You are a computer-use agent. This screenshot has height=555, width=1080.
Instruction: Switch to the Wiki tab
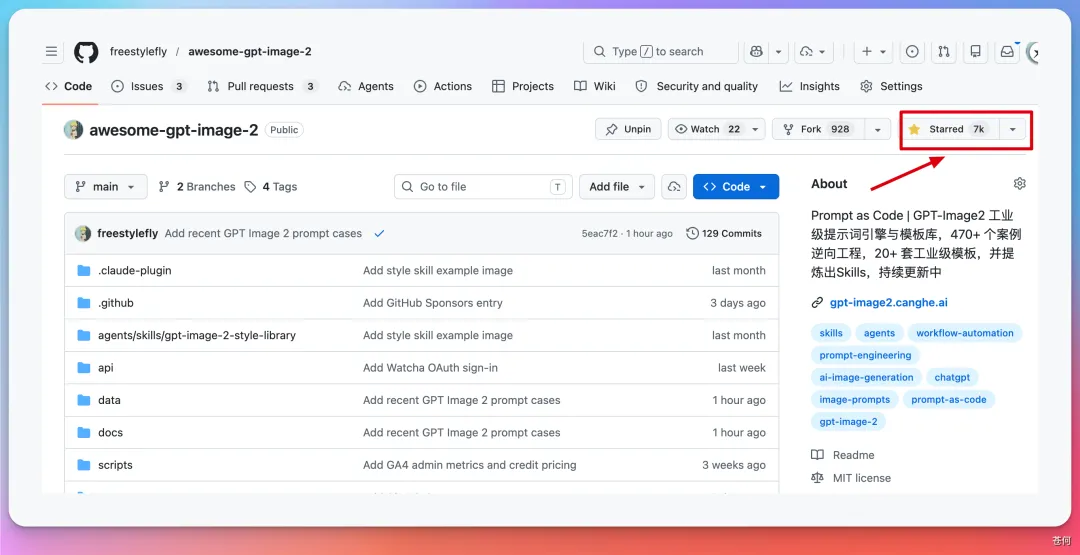pyautogui.click(x=595, y=86)
